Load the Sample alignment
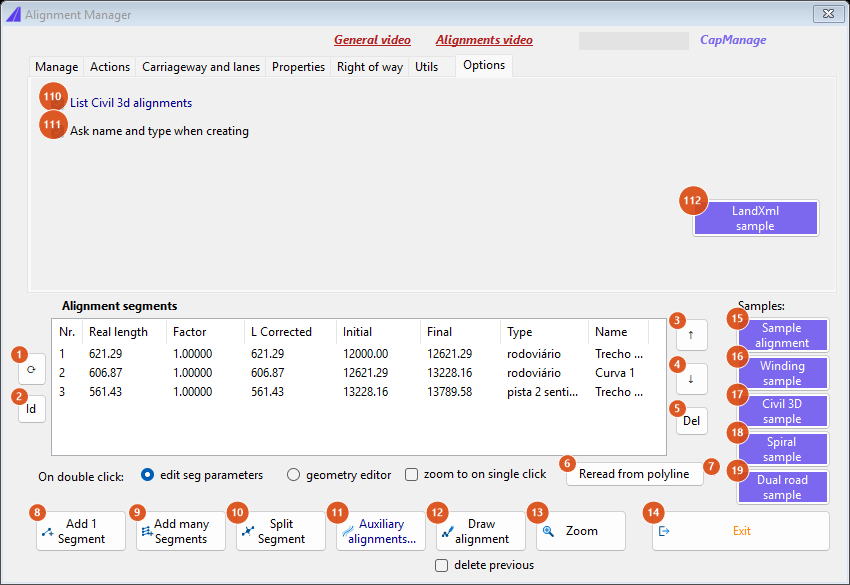Viewport: 850px width, 585px height. [x=782, y=335]
